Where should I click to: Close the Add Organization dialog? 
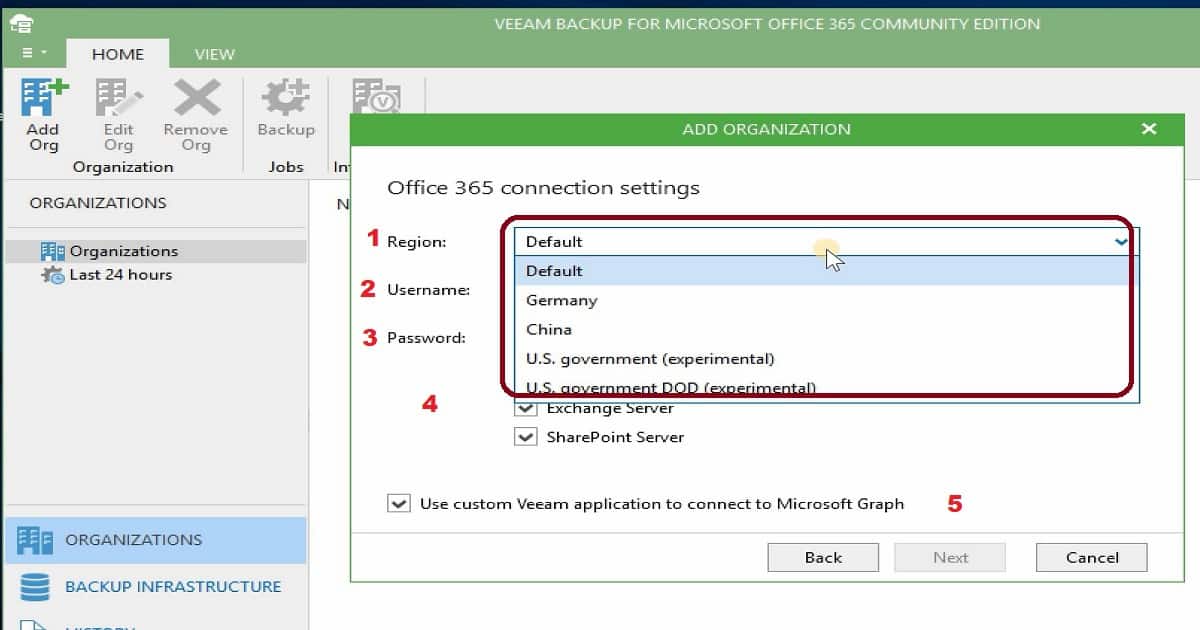[1148, 129]
